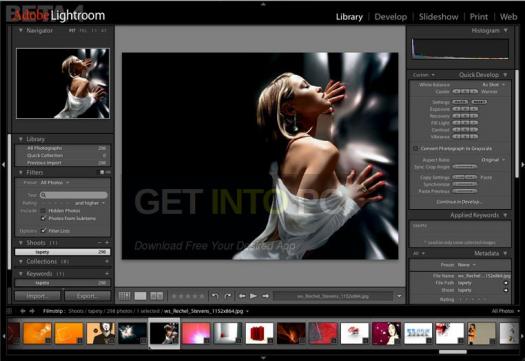This screenshot has height=361, width=525.
Task: Open the Aspect Ratio Original dropdown
Action: [493, 160]
